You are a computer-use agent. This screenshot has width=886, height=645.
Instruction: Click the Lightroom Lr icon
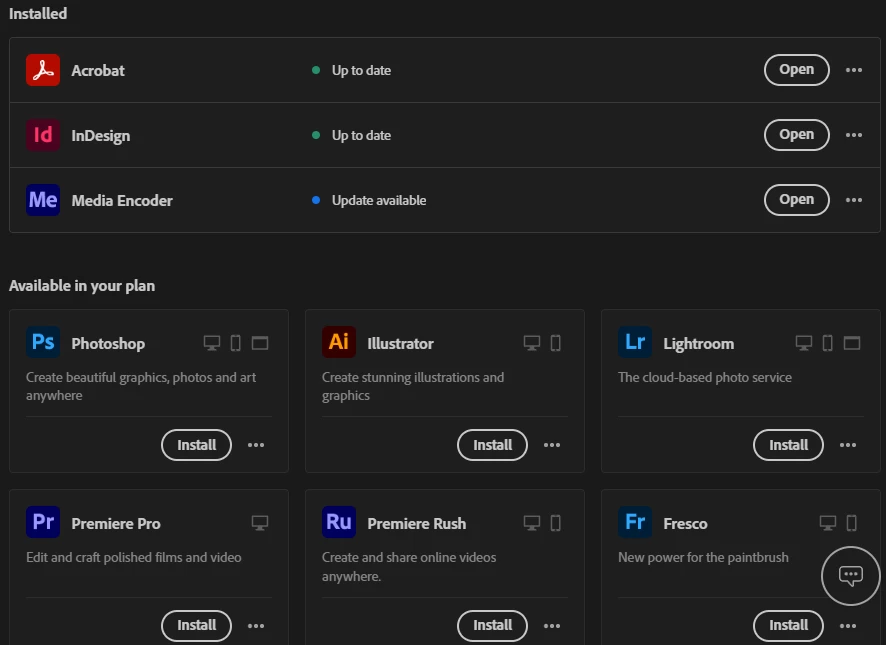(635, 342)
